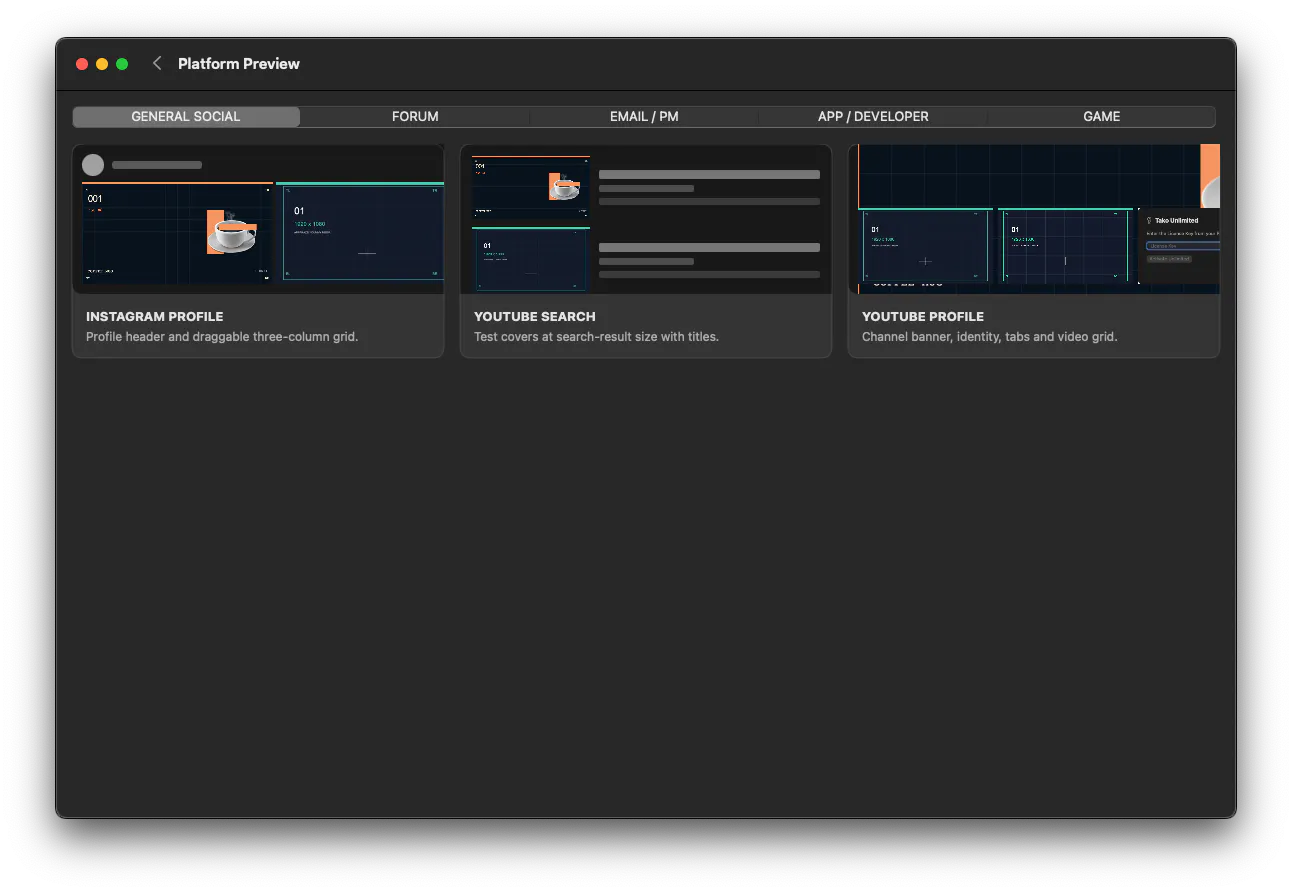
Task: Switch to the APP / DEVELOPER tab
Action: (873, 117)
